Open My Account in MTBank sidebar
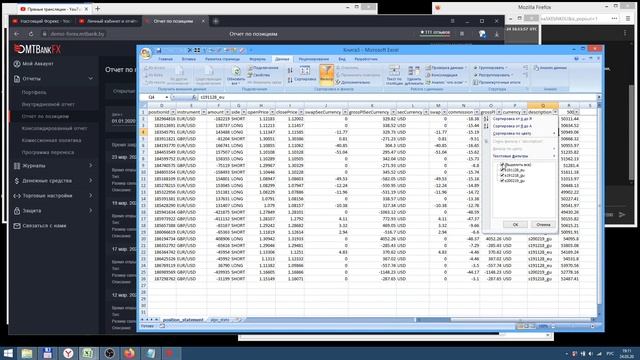Screen dimensions: 640x360 pyautogui.click(x=38, y=64)
